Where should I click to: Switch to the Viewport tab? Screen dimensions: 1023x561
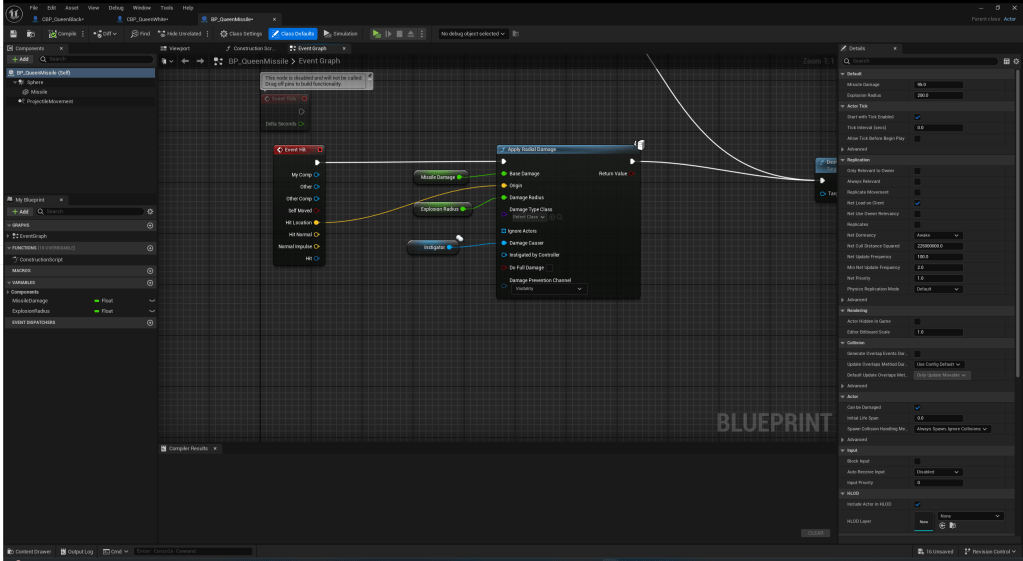click(177, 48)
